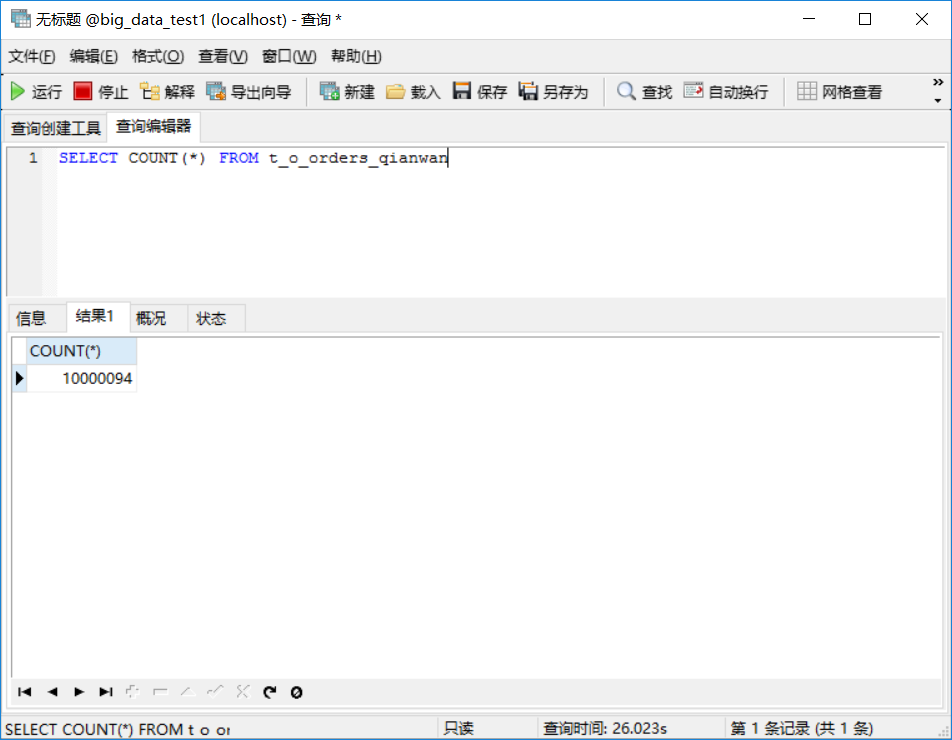Image resolution: width=952 pixels, height=740 pixels.
Task: Click the 停止 (Stop) icon
Action: [x=100, y=90]
